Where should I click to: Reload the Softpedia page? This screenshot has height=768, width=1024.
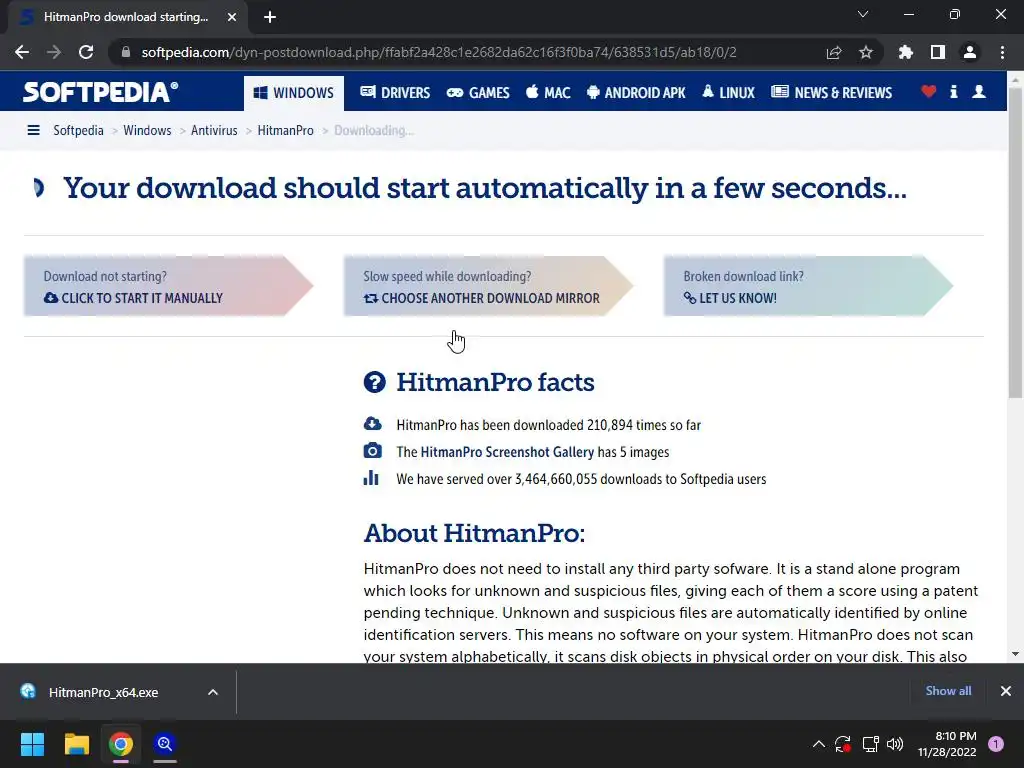tap(86, 52)
